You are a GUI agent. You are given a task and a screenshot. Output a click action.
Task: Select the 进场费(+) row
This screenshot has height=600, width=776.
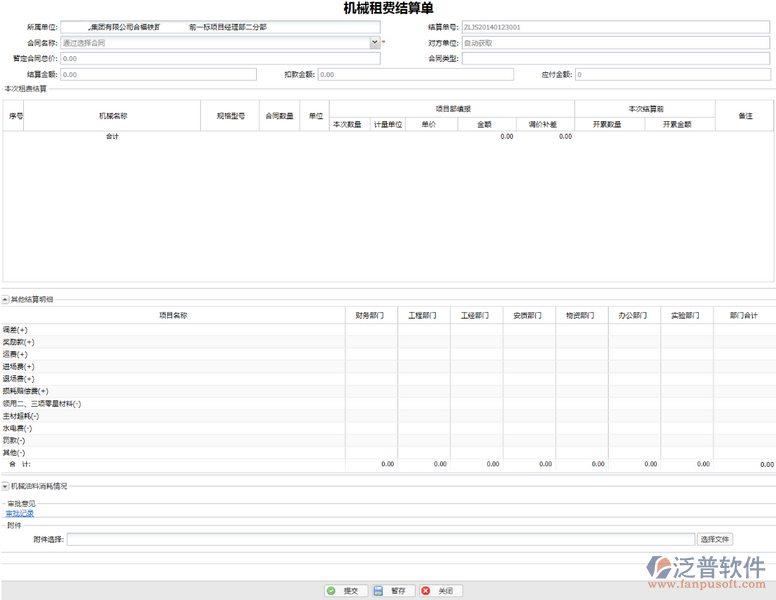(388, 367)
